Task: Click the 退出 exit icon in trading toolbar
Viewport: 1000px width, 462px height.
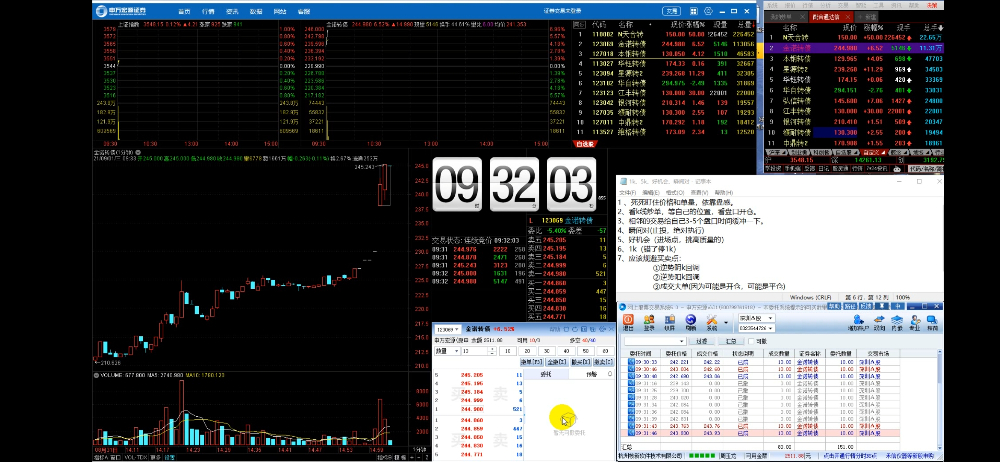Action: pos(628,323)
